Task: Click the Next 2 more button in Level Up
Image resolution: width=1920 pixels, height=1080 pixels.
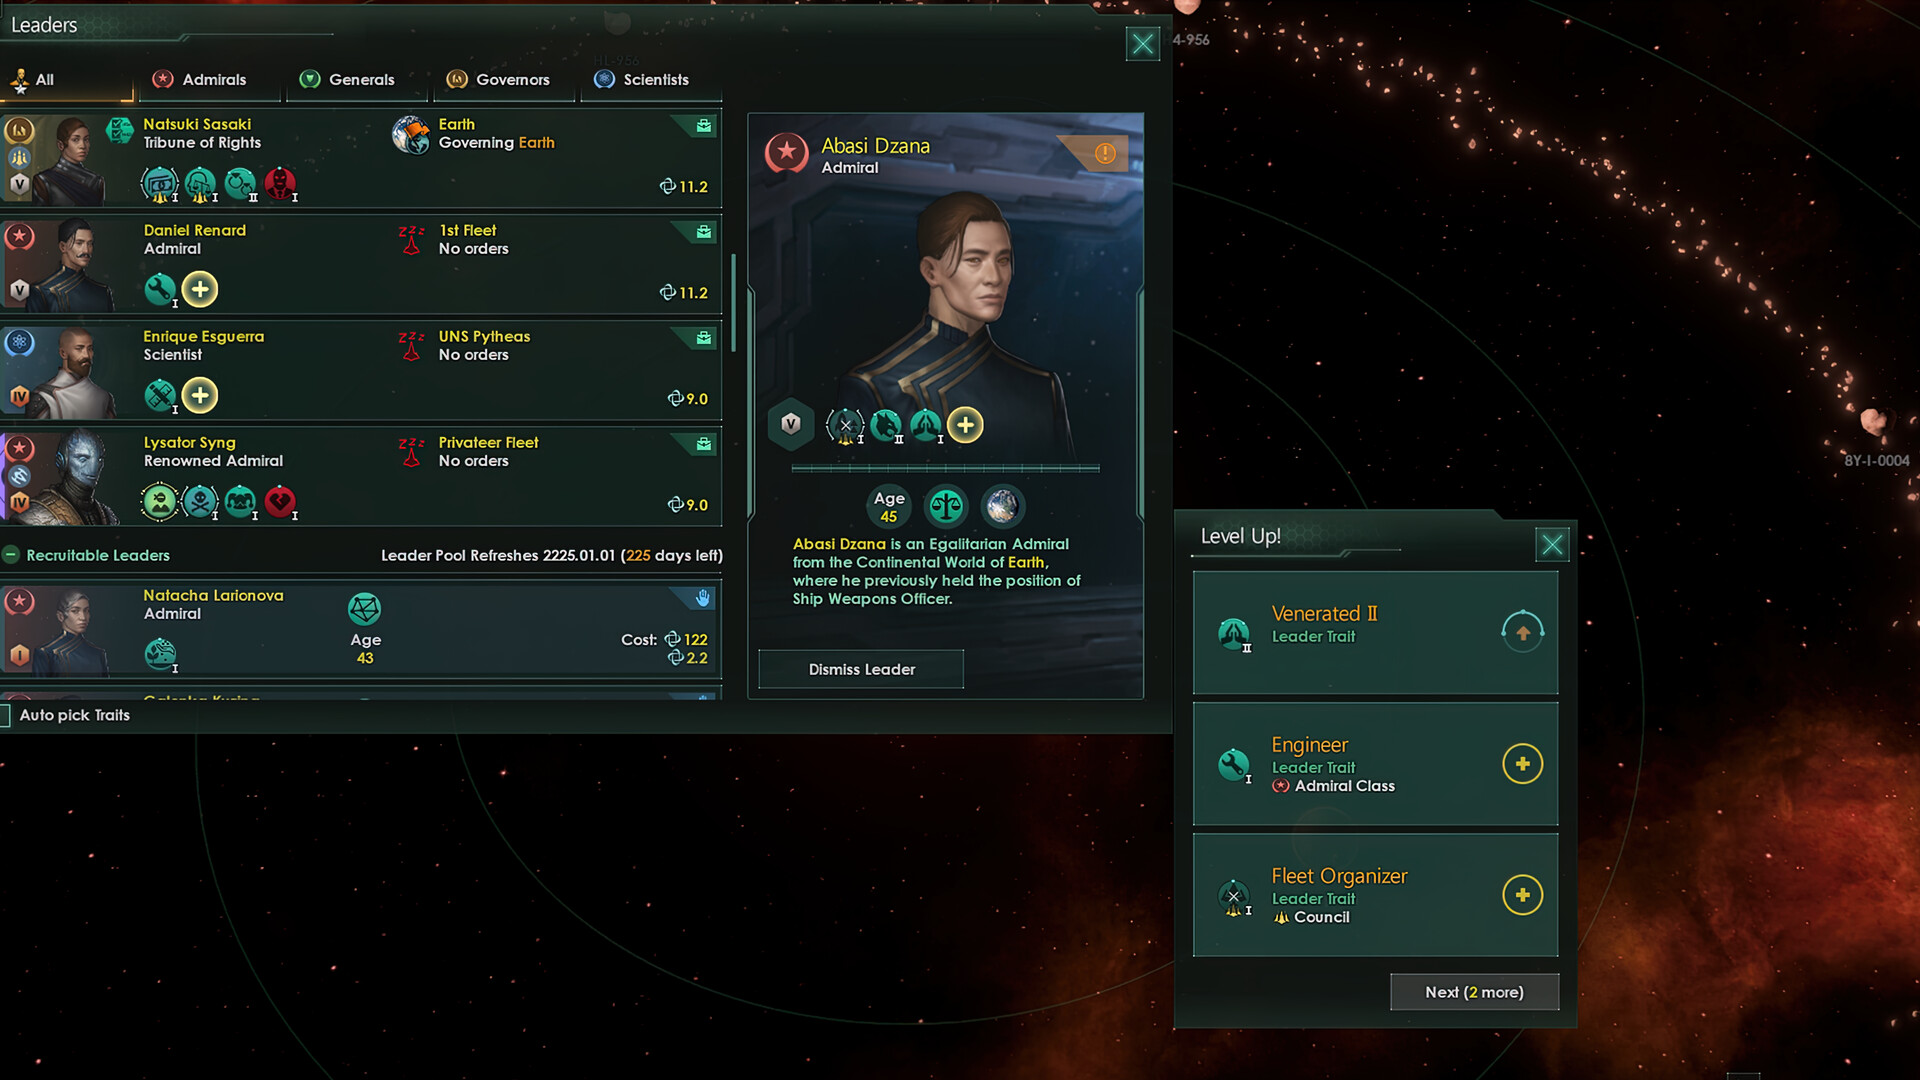Action: point(1473,990)
